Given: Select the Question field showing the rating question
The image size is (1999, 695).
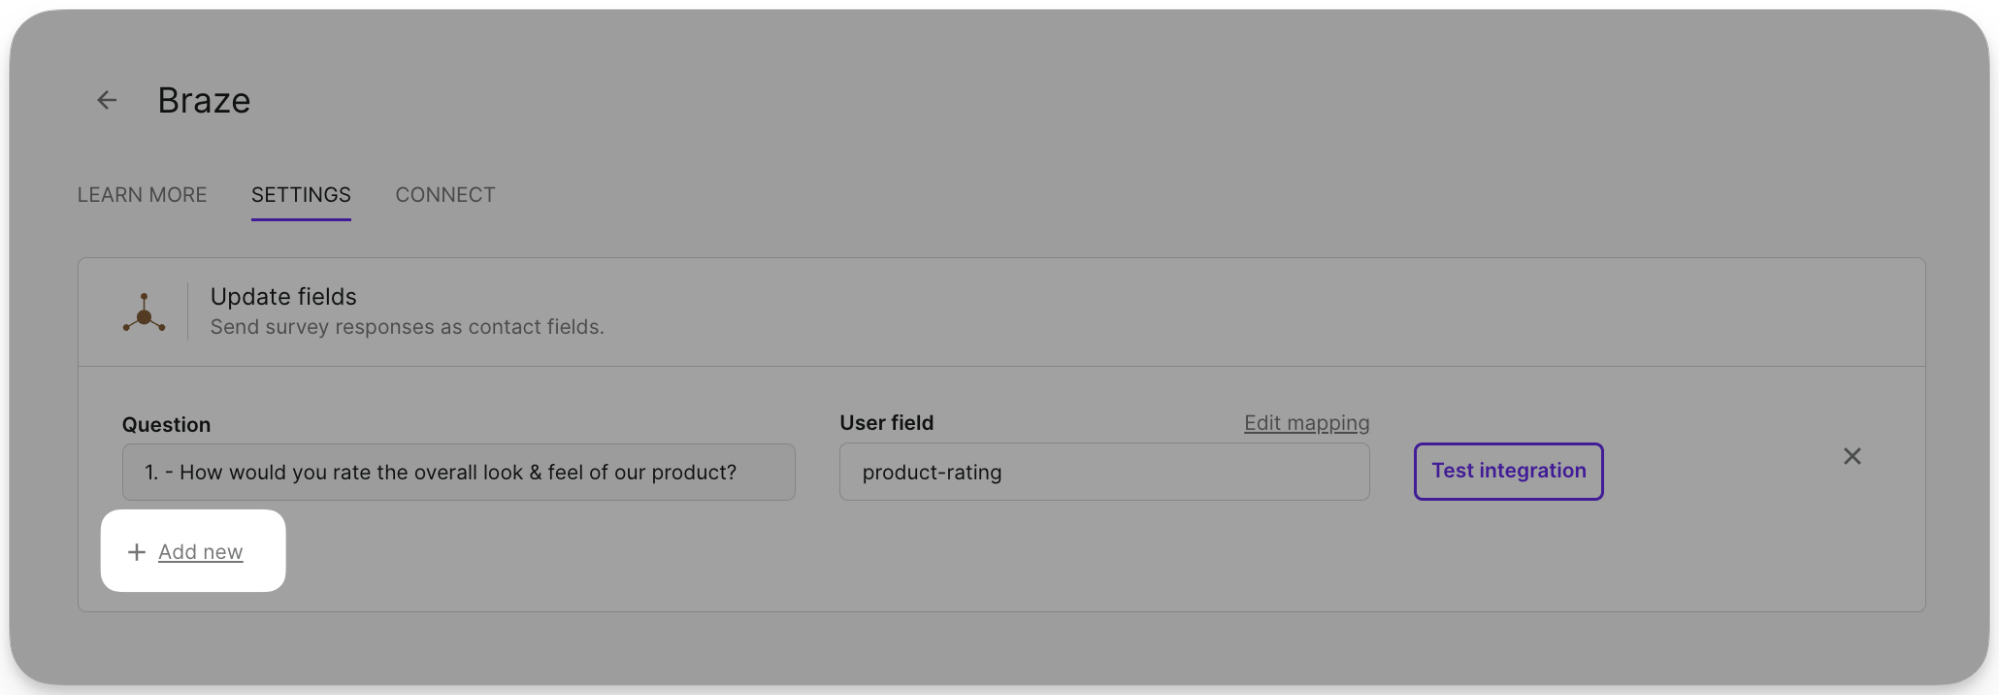Looking at the screenshot, I should pyautogui.click(x=458, y=471).
